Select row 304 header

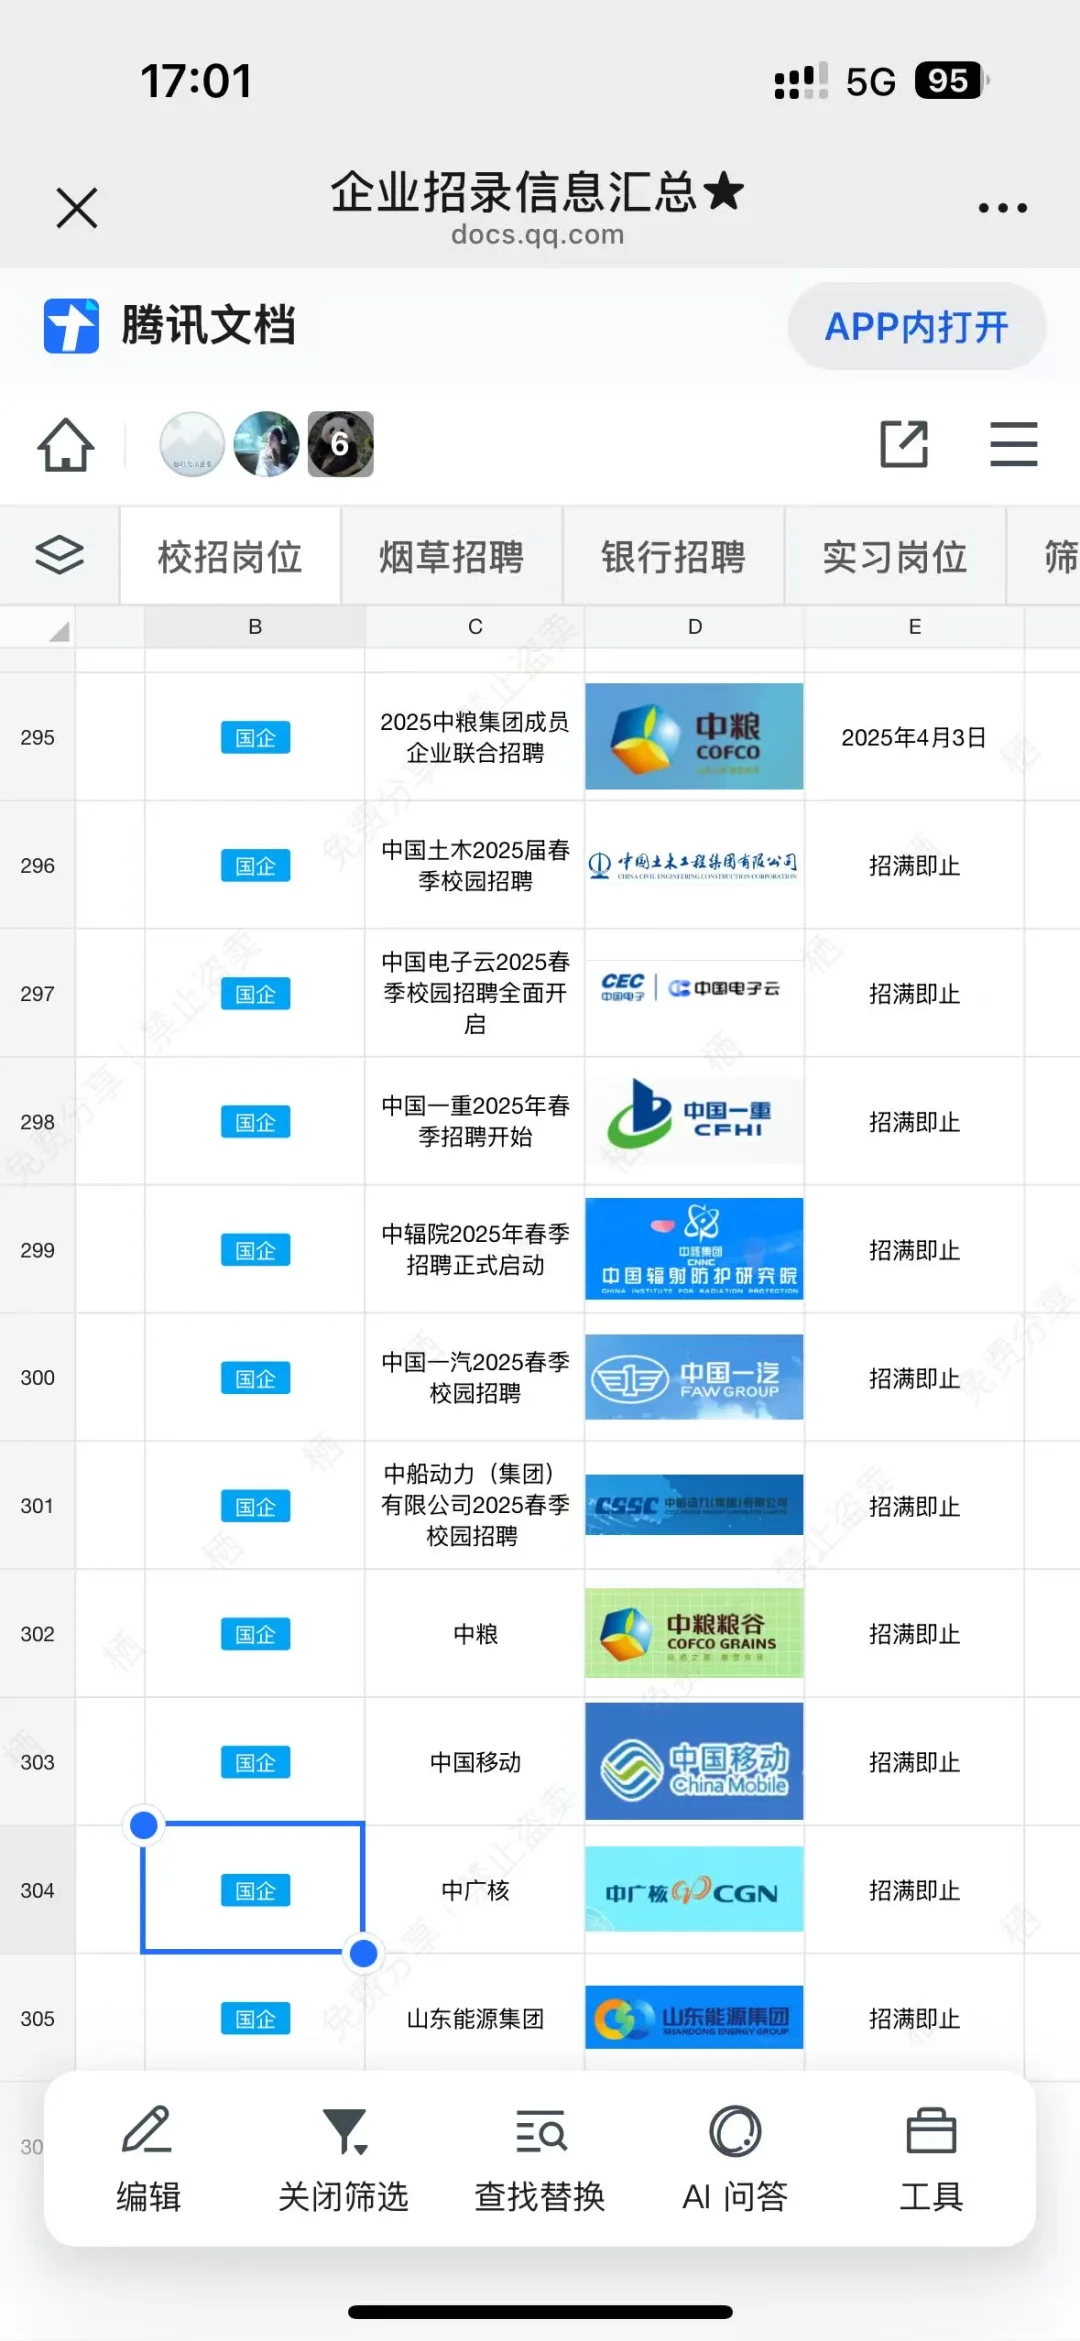point(37,1890)
